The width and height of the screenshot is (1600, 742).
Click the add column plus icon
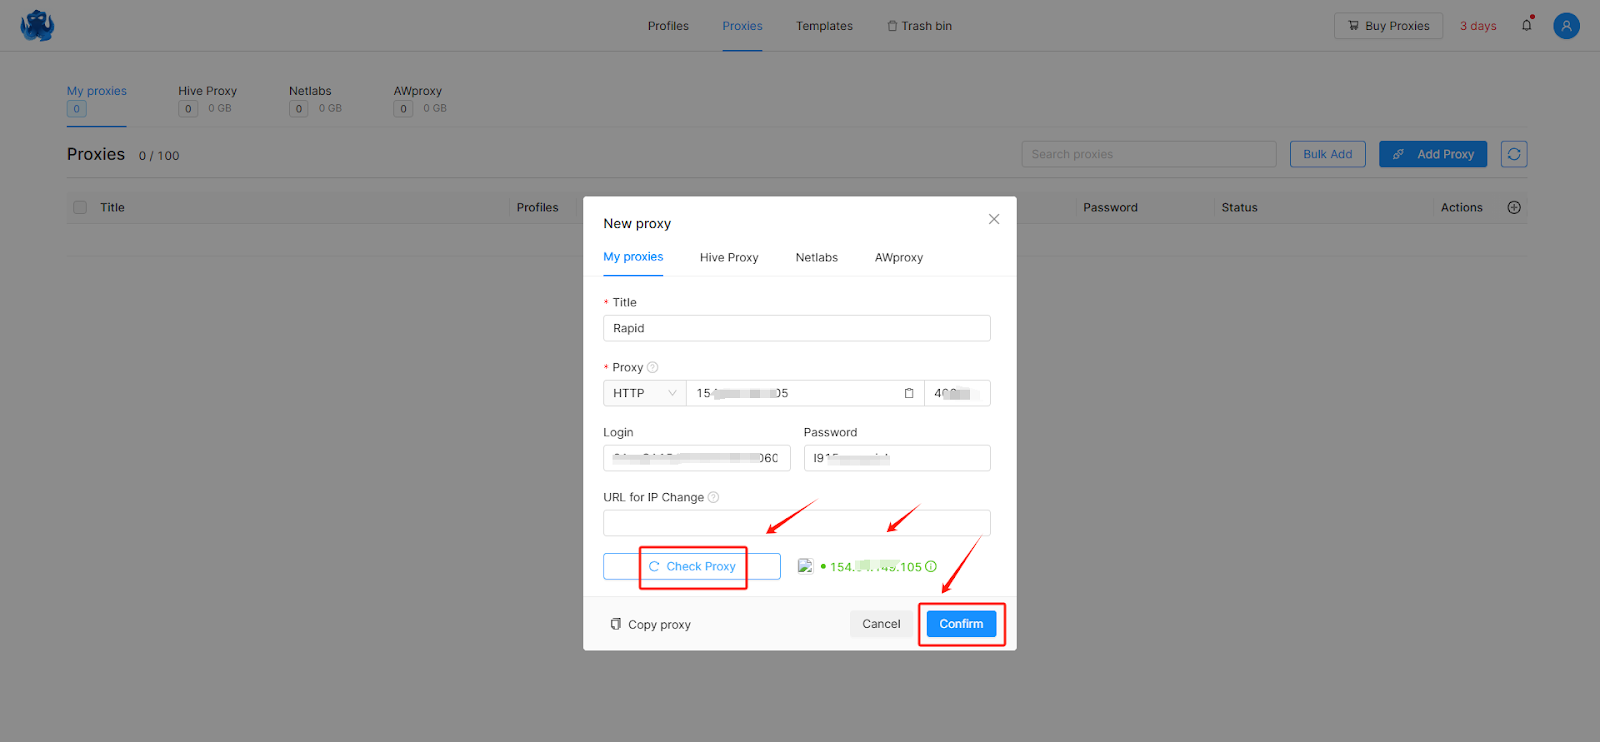tap(1514, 207)
